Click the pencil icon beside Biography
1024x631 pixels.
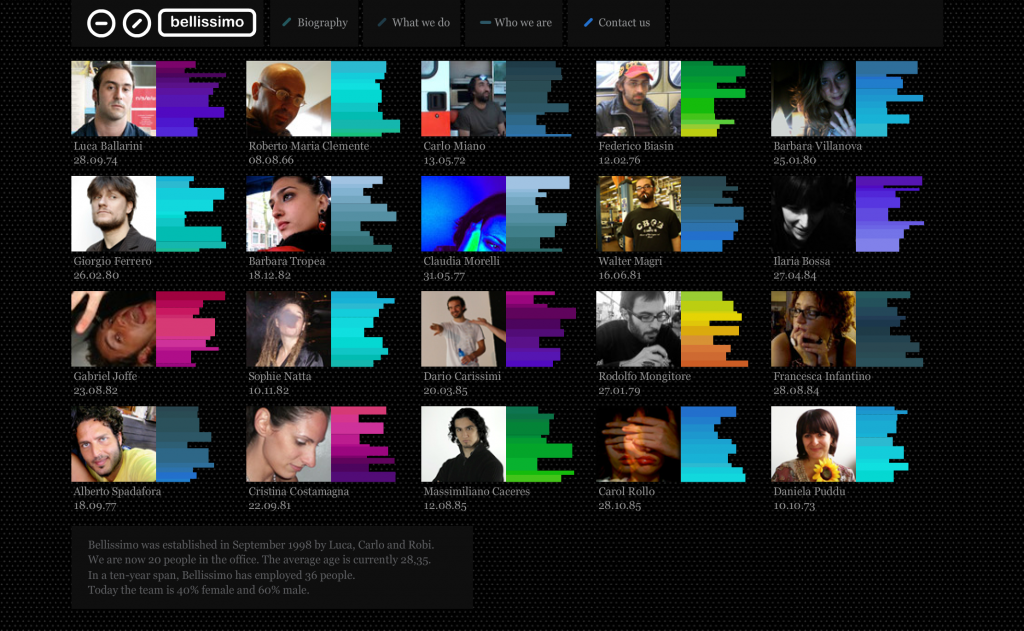(288, 22)
